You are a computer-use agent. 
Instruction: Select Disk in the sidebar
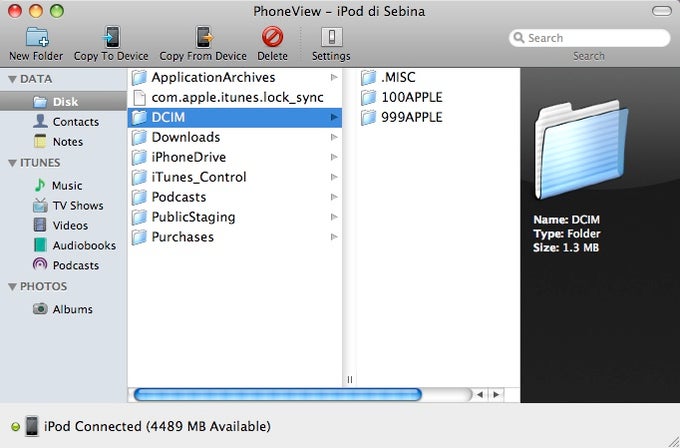click(x=63, y=101)
